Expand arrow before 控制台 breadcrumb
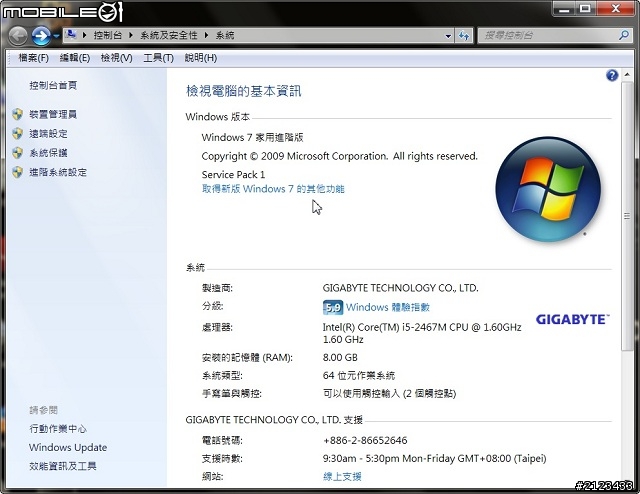The image size is (640, 494). [84, 36]
